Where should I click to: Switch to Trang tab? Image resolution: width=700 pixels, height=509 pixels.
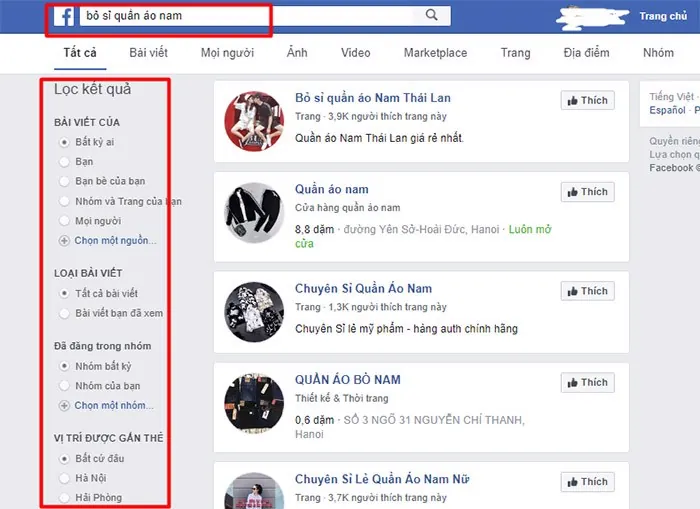tap(516, 53)
